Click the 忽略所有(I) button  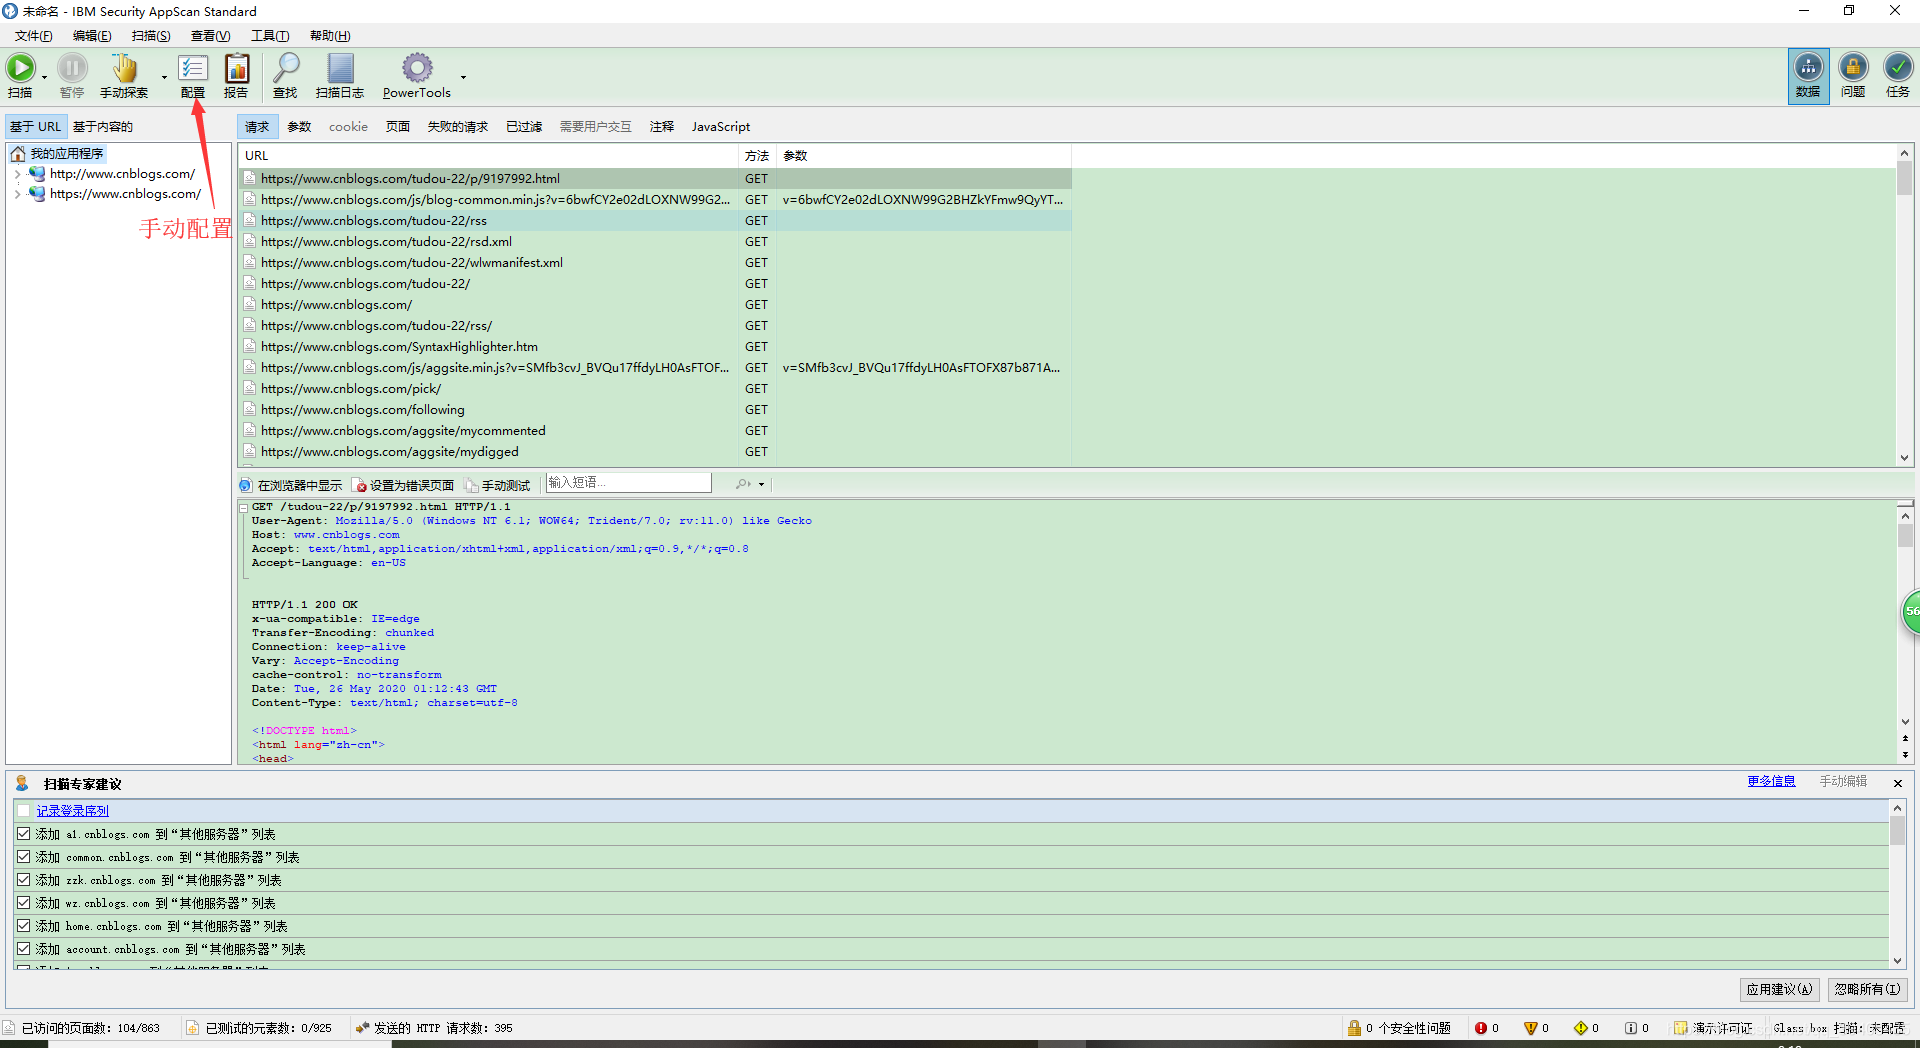1867,989
